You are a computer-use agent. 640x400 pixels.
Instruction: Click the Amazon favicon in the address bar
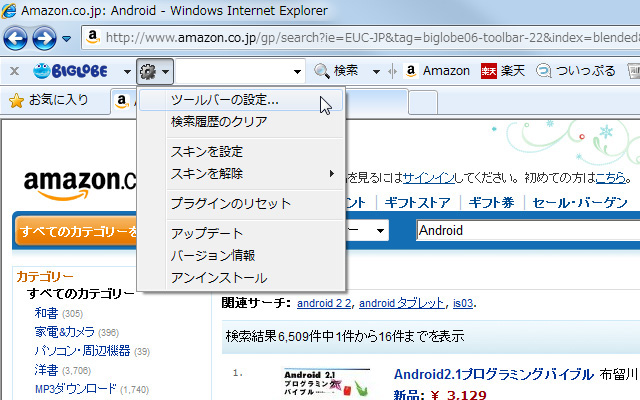(x=93, y=38)
